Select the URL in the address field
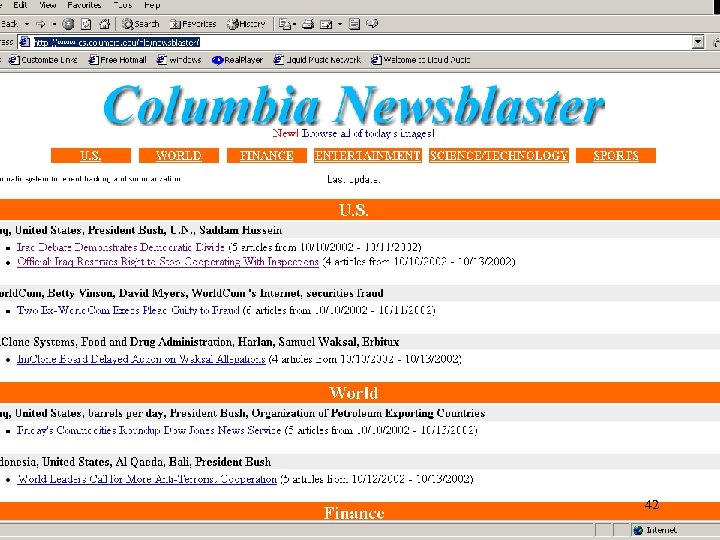 point(117,43)
